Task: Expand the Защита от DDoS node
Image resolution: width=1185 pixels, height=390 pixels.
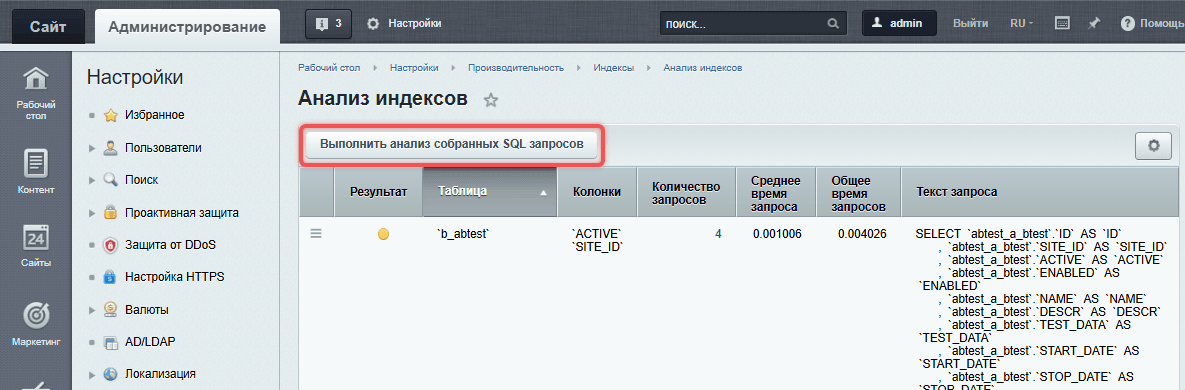Action: pos(92,245)
